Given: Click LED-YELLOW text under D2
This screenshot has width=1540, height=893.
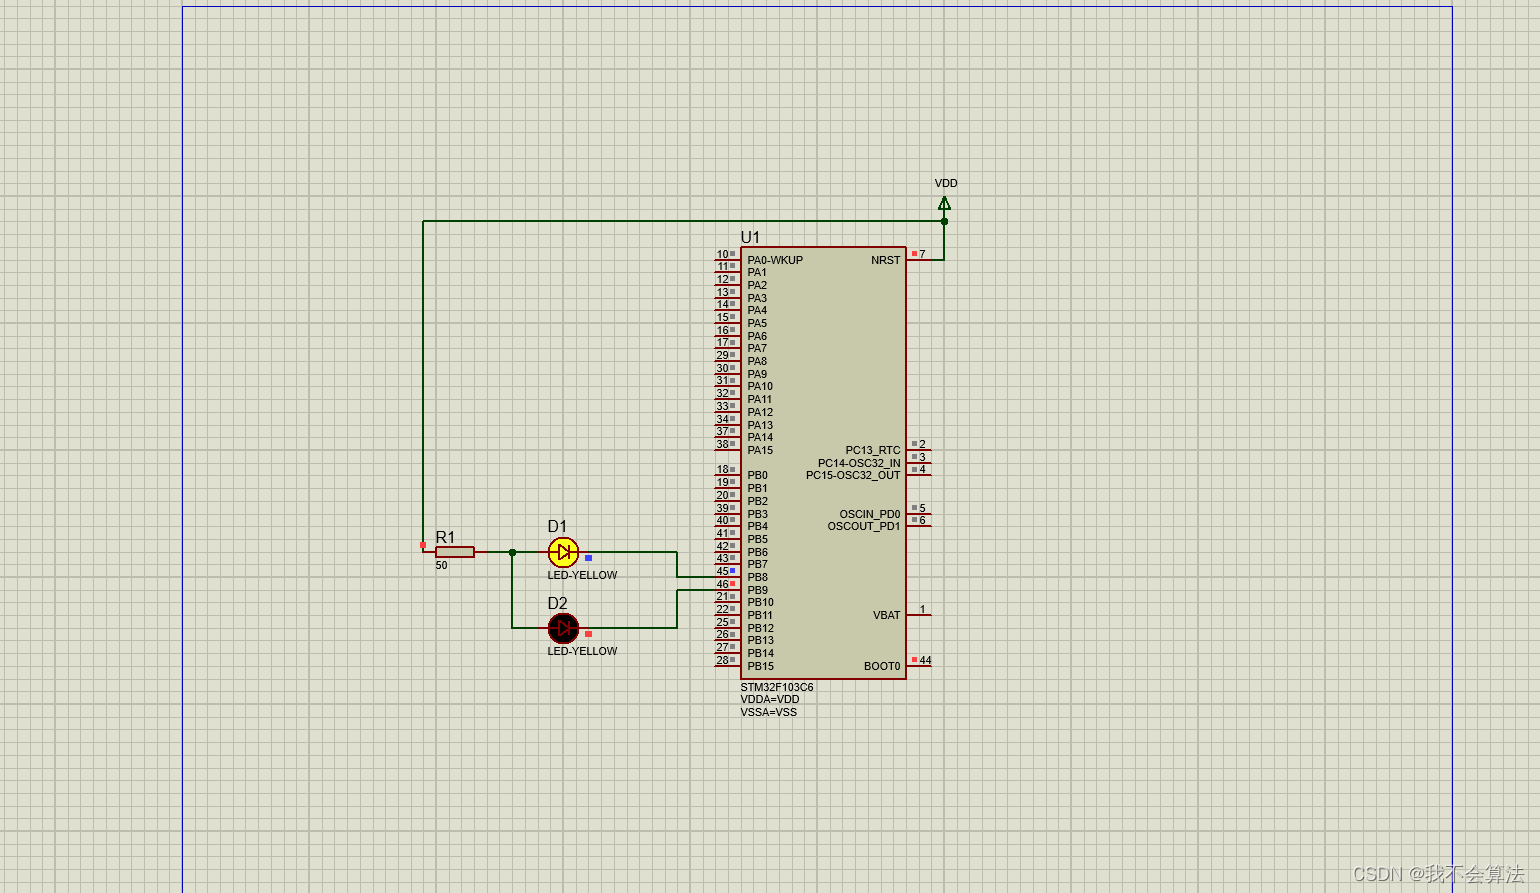Looking at the screenshot, I should click(x=582, y=651).
